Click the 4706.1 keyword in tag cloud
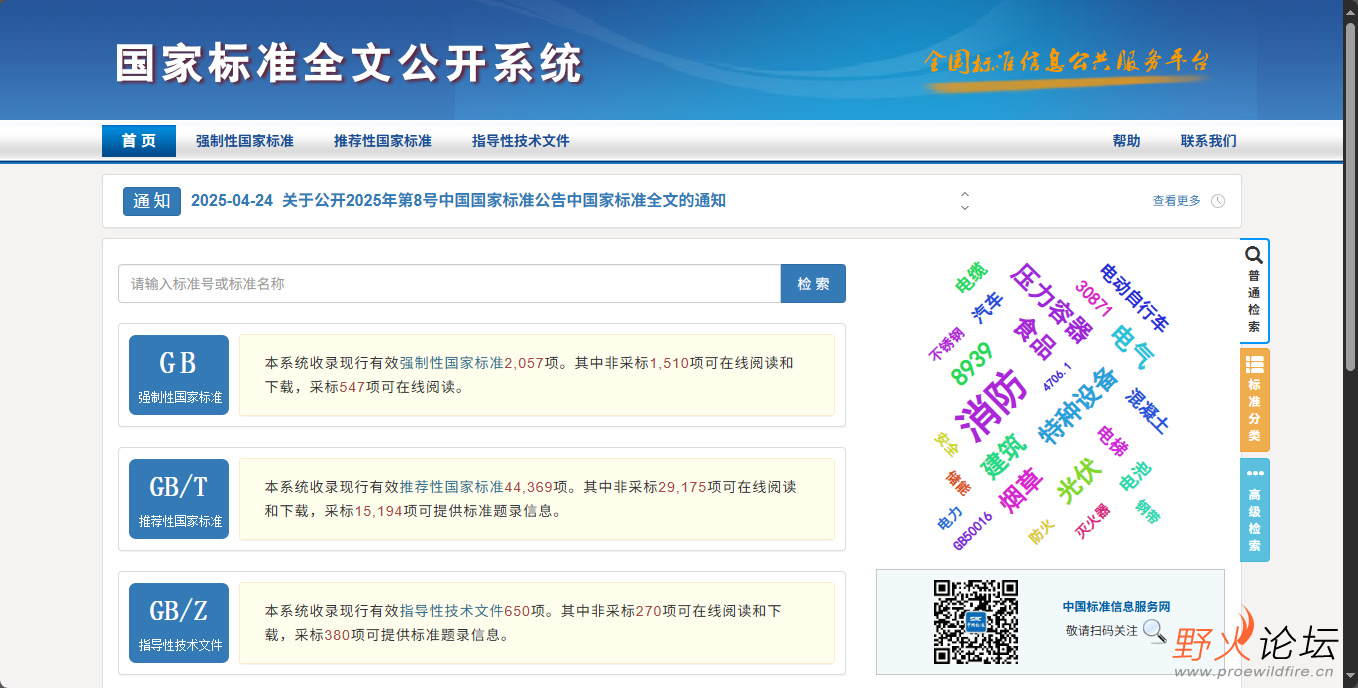 [1057, 378]
